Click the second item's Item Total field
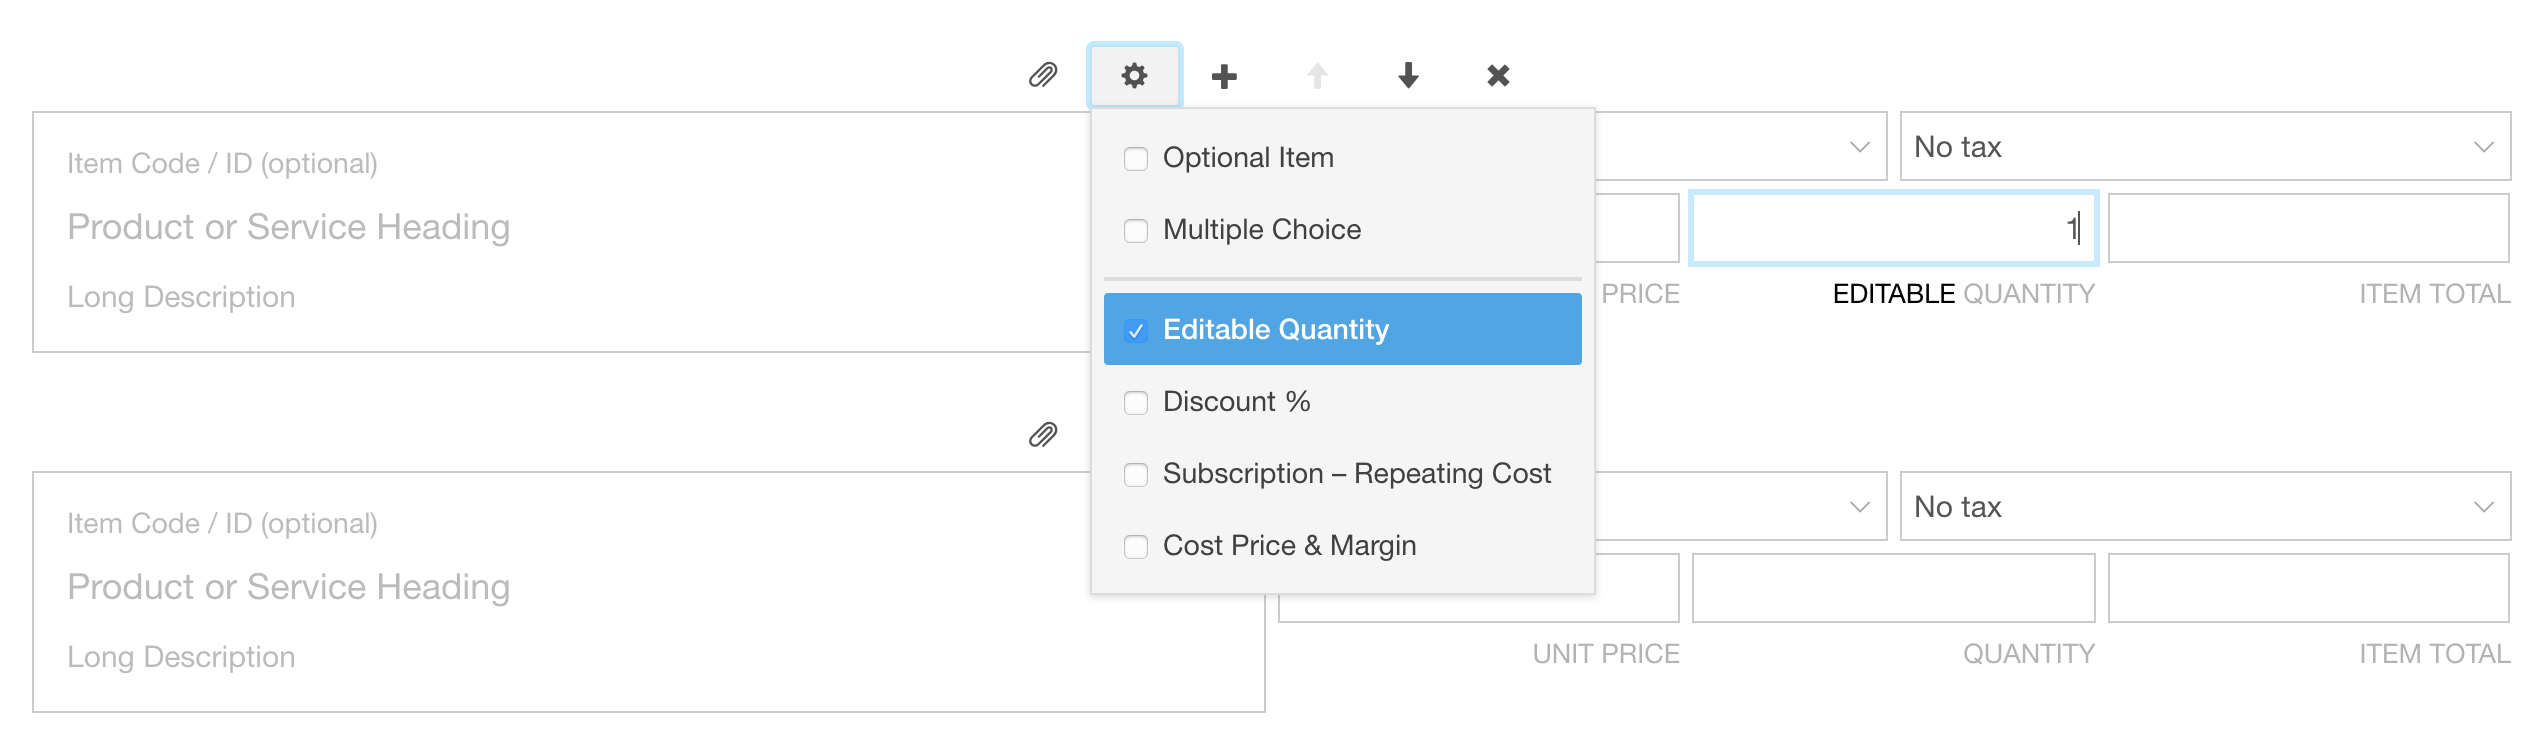2540x744 pixels. click(2309, 588)
